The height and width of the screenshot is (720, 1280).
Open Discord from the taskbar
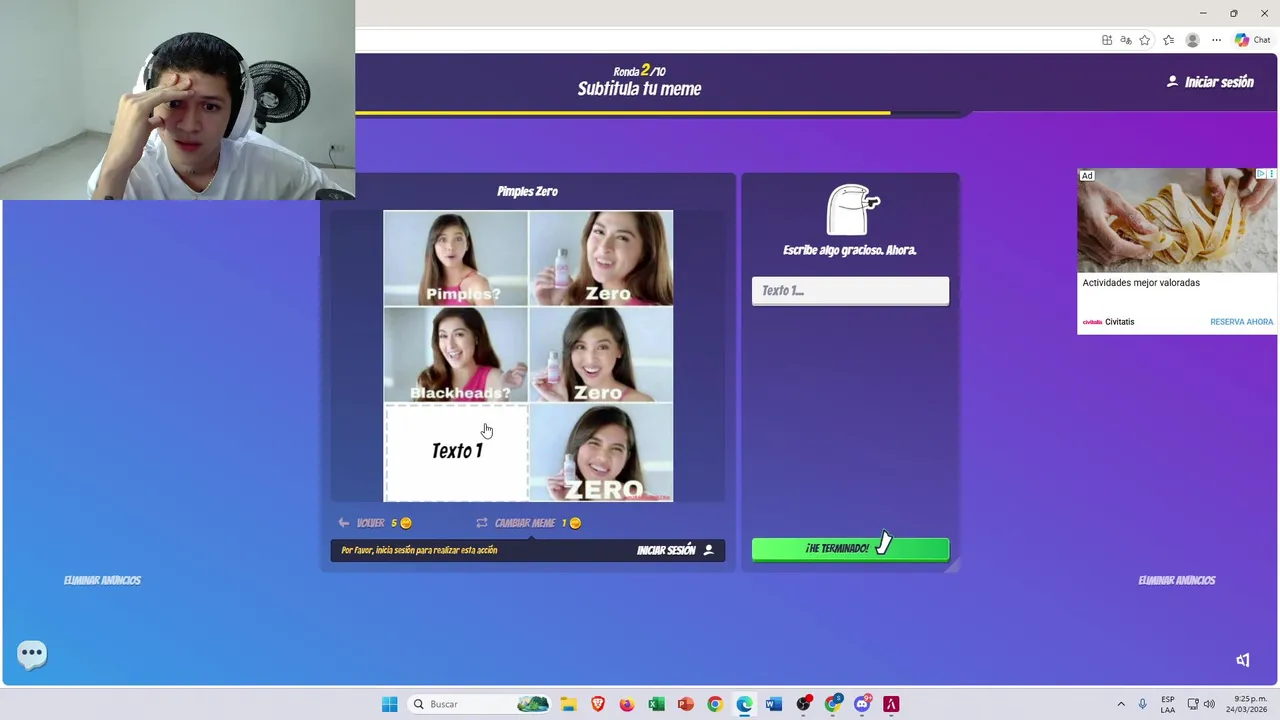tap(862, 704)
